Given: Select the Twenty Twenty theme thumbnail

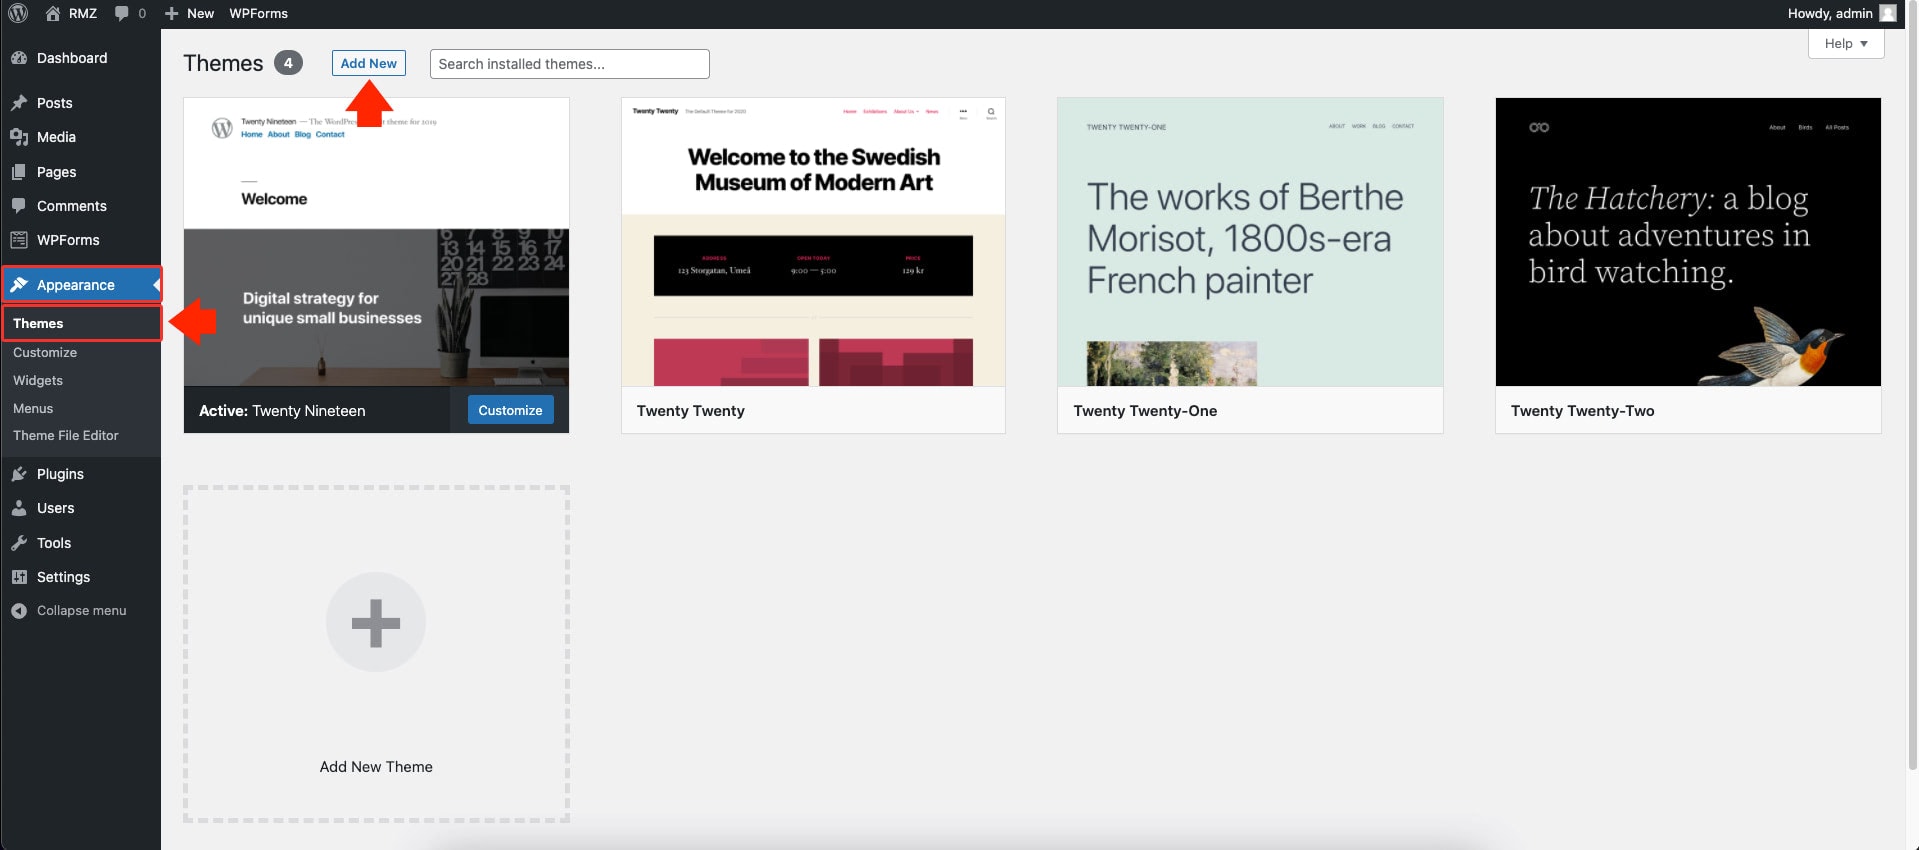Looking at the screenshot, I should [813, 242].
